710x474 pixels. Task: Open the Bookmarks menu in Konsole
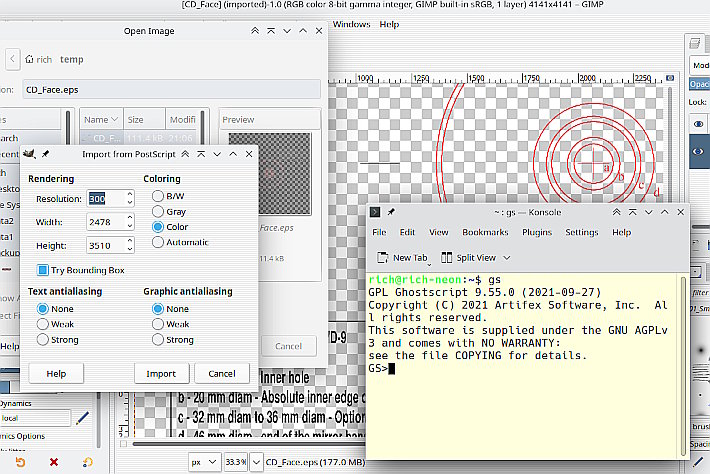[485, 232]
